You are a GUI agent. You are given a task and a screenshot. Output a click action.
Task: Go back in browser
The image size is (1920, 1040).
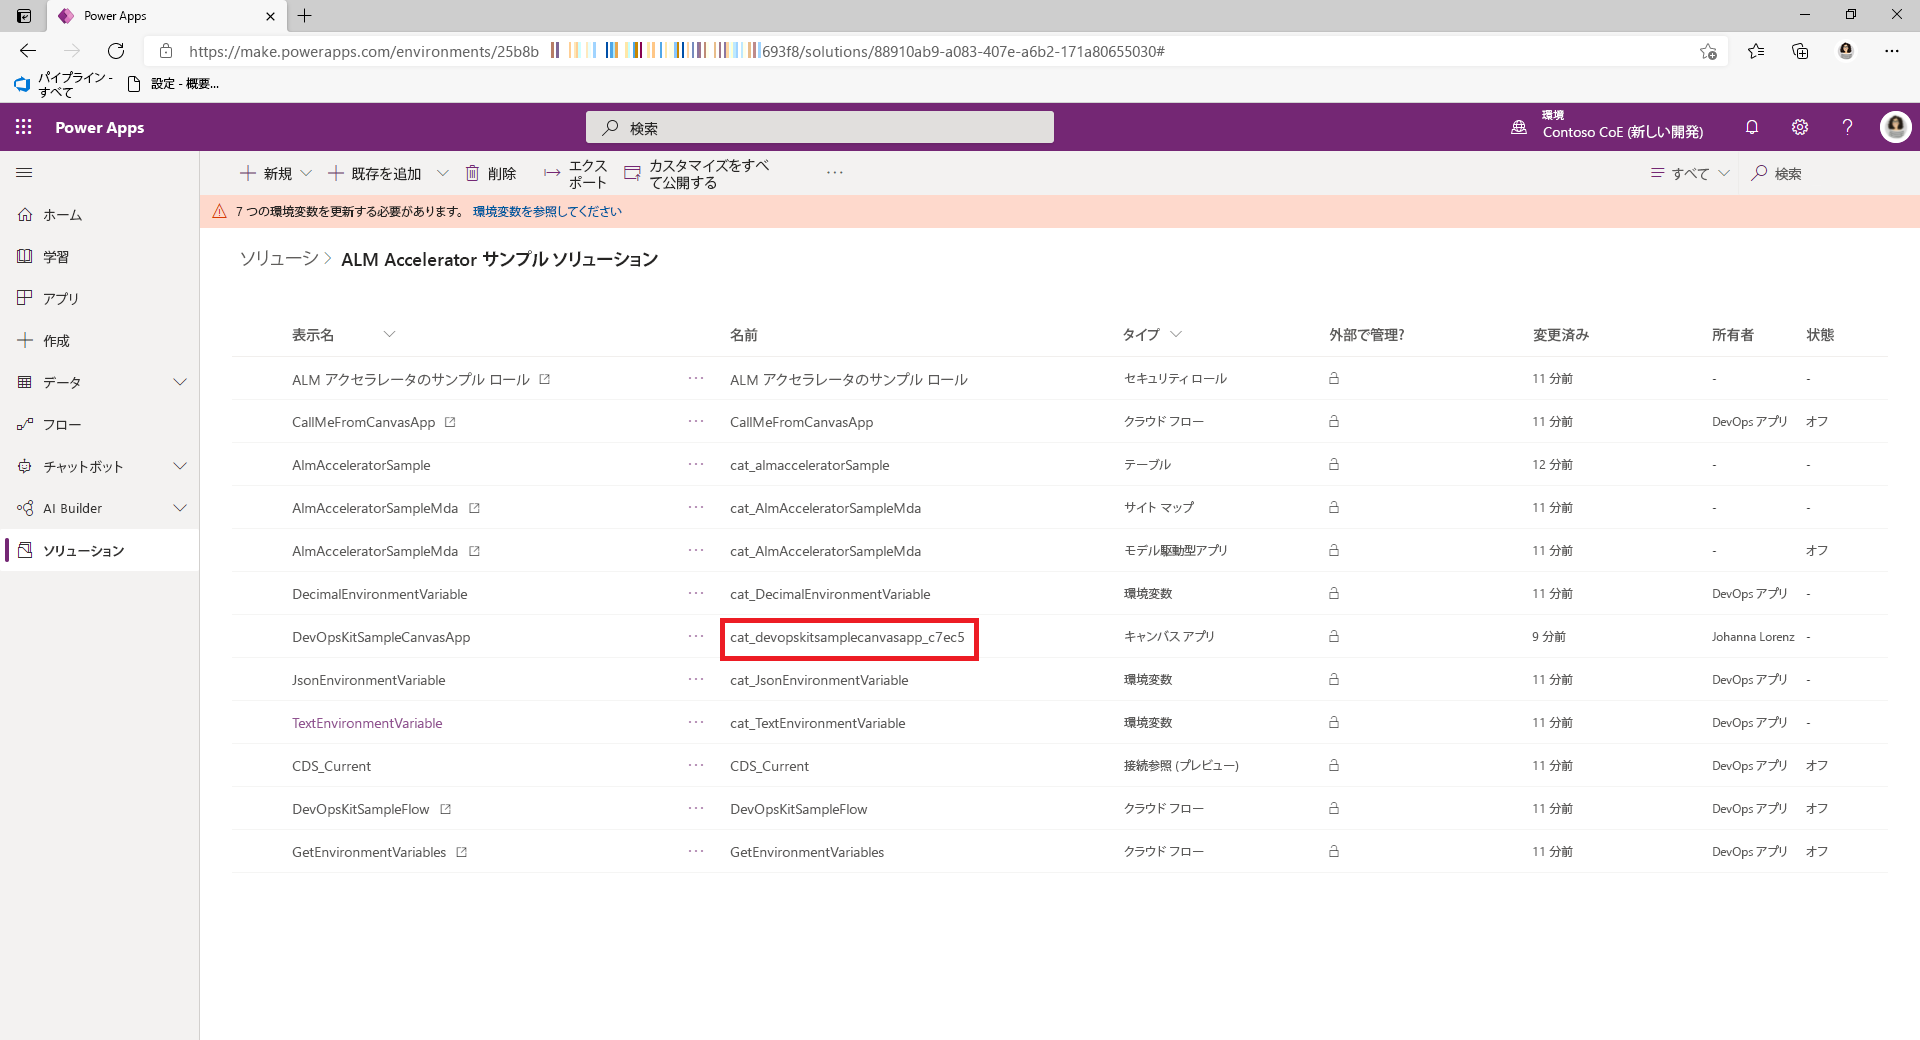click(28, 51)
